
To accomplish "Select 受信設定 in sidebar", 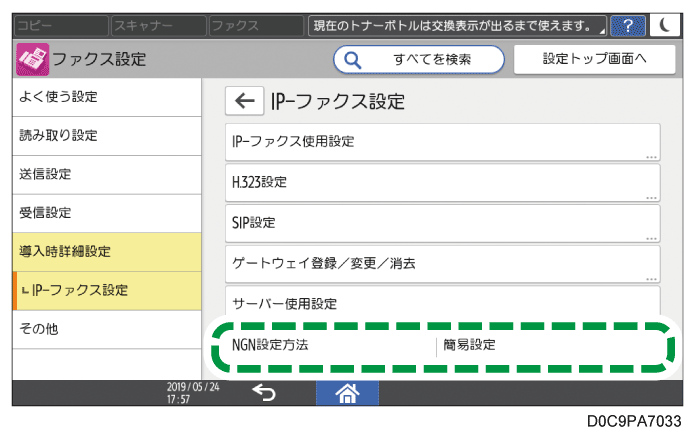I will pyautogui.click(x=107, y=214).
